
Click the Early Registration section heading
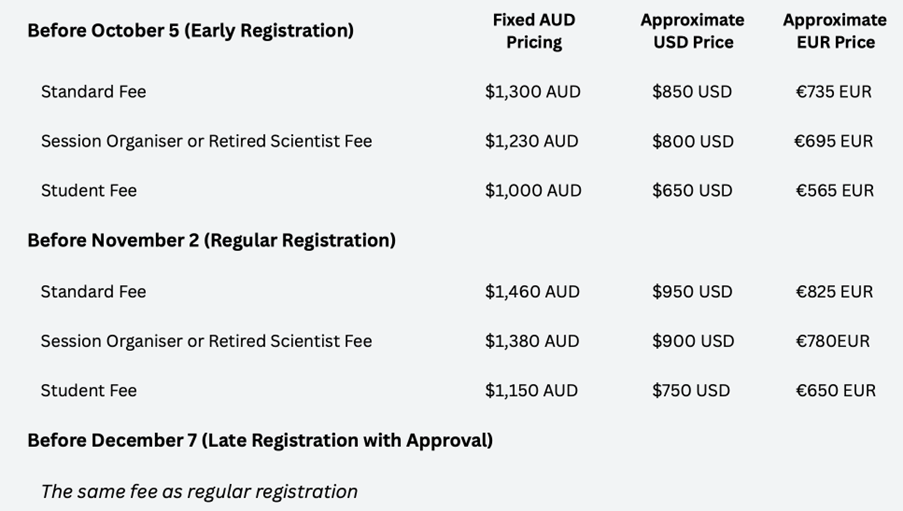(190, 30)
